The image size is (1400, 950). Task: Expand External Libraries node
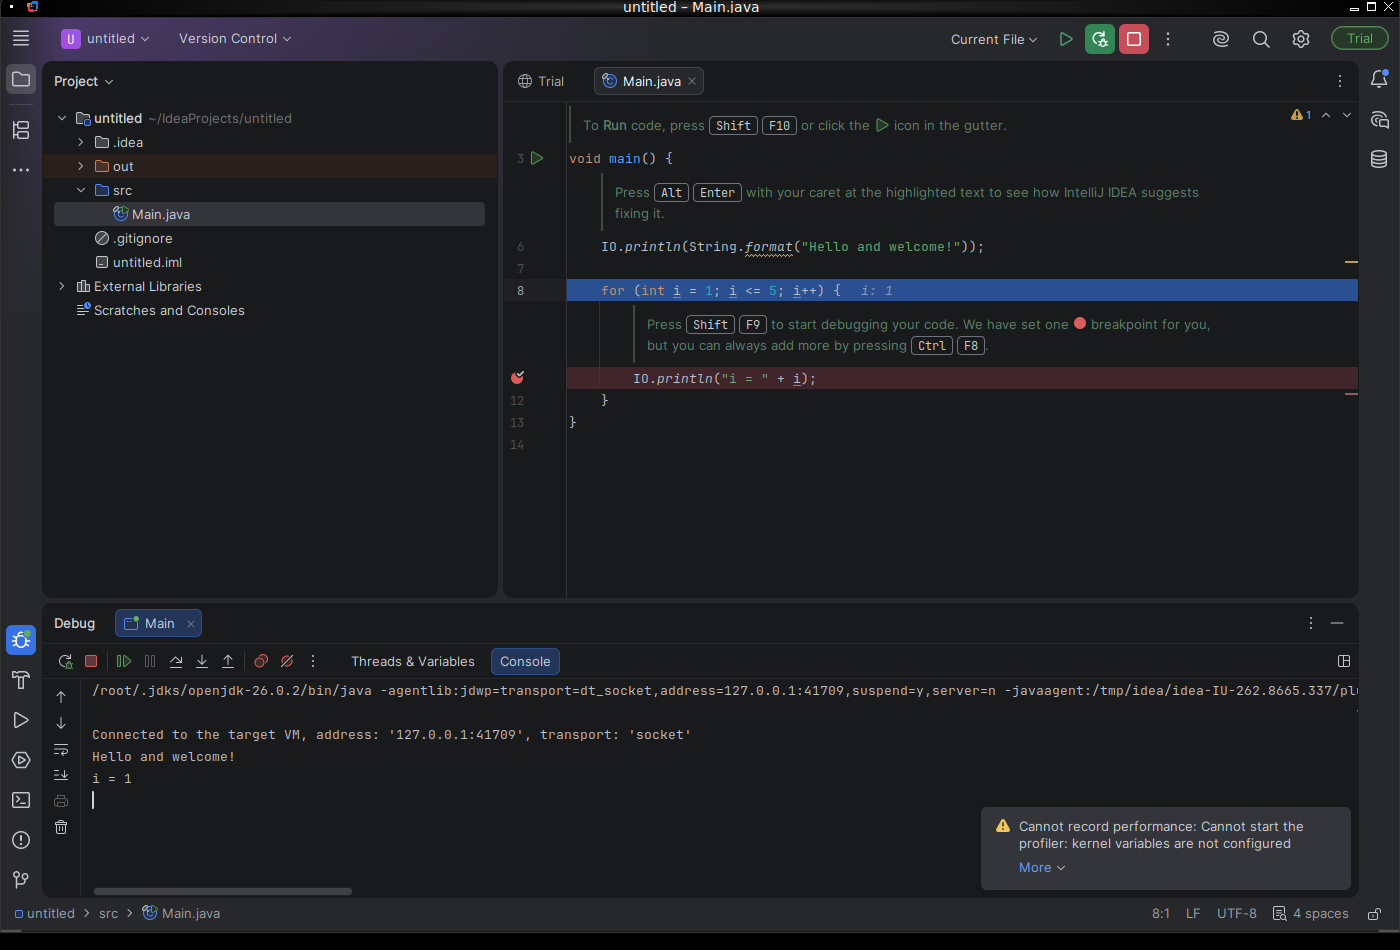coord(62,286)
